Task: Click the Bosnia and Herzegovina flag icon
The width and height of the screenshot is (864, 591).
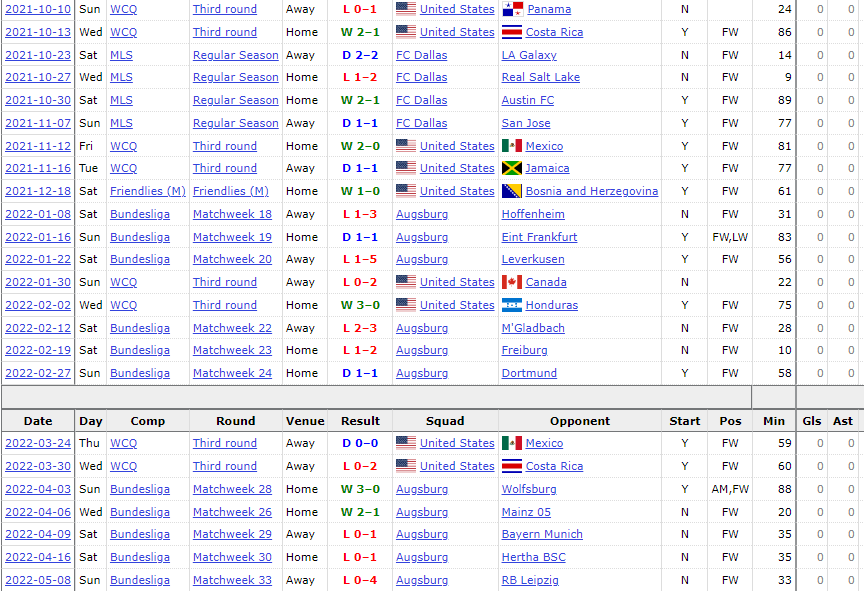Action: pyautogui.click(x=512, y=191)
